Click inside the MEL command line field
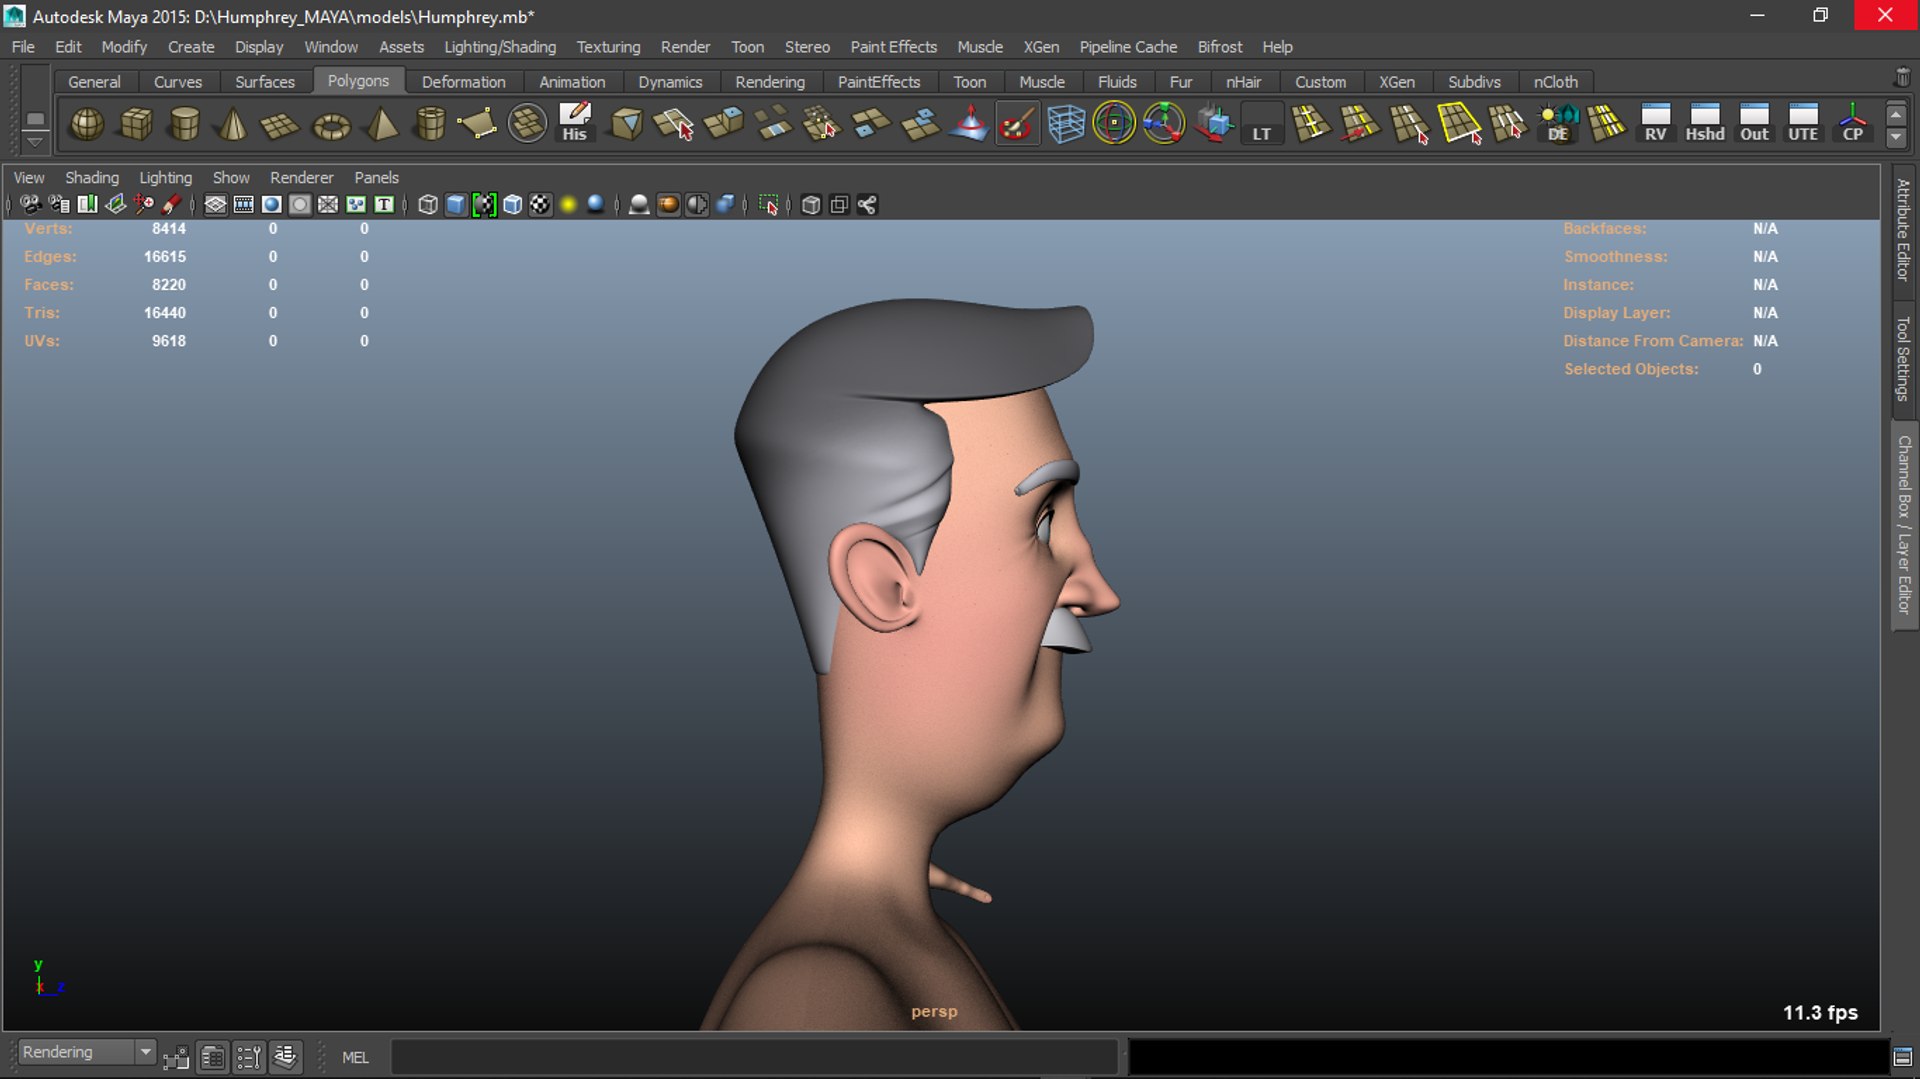The image size is (1920, 1079). (x=753, y=1057)
